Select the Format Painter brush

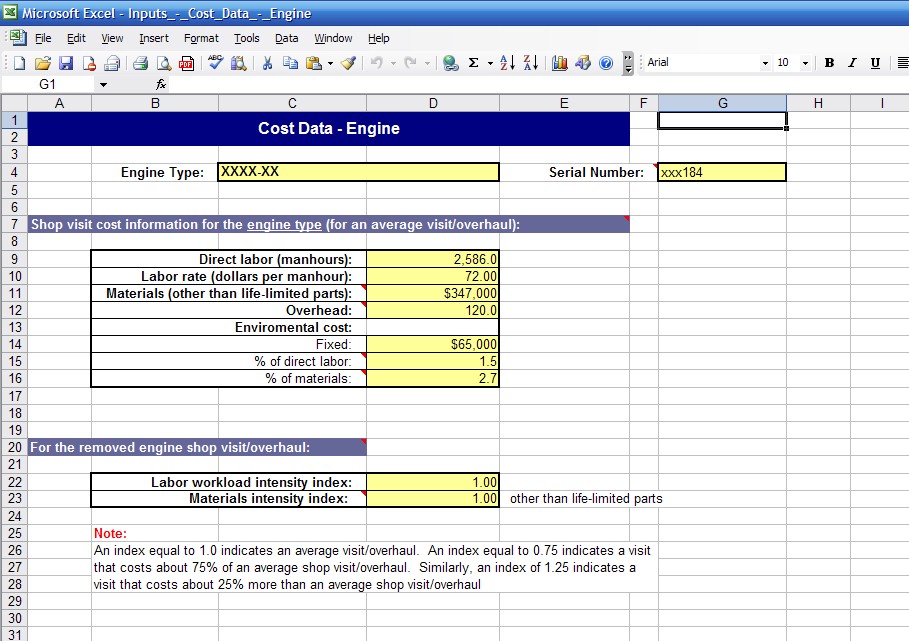(x=347, y=63)
